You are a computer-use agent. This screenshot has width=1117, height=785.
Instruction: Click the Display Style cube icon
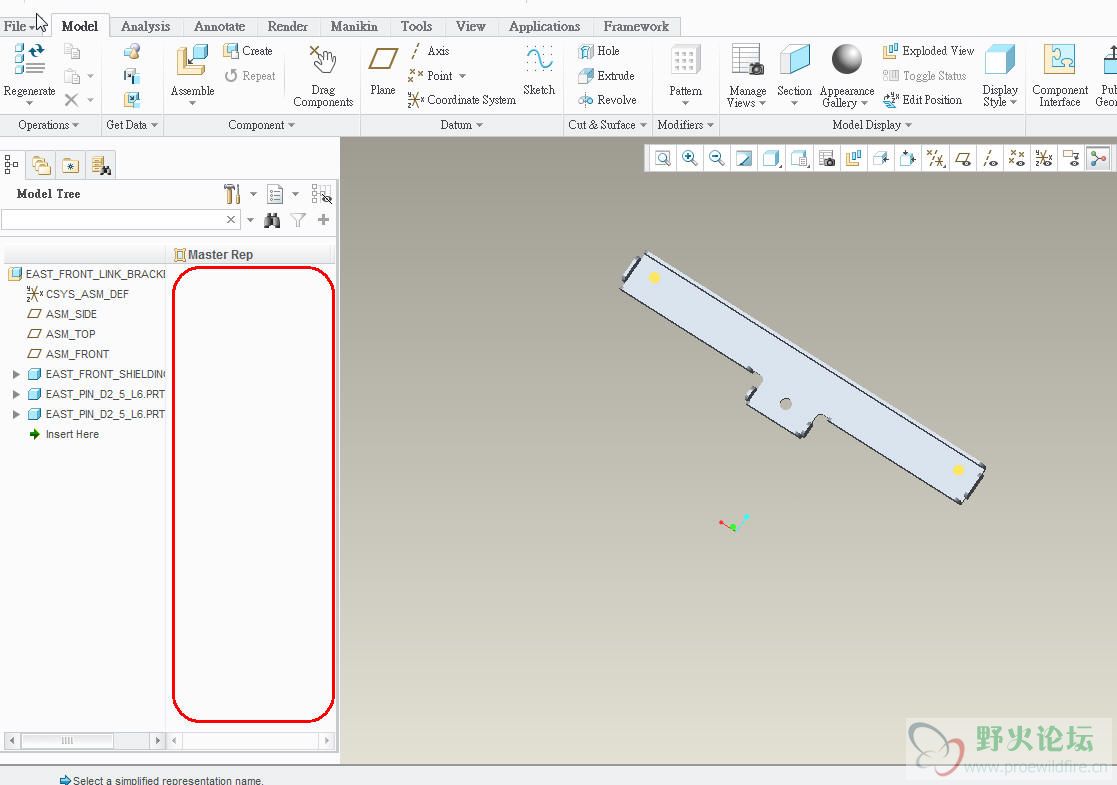999,60
